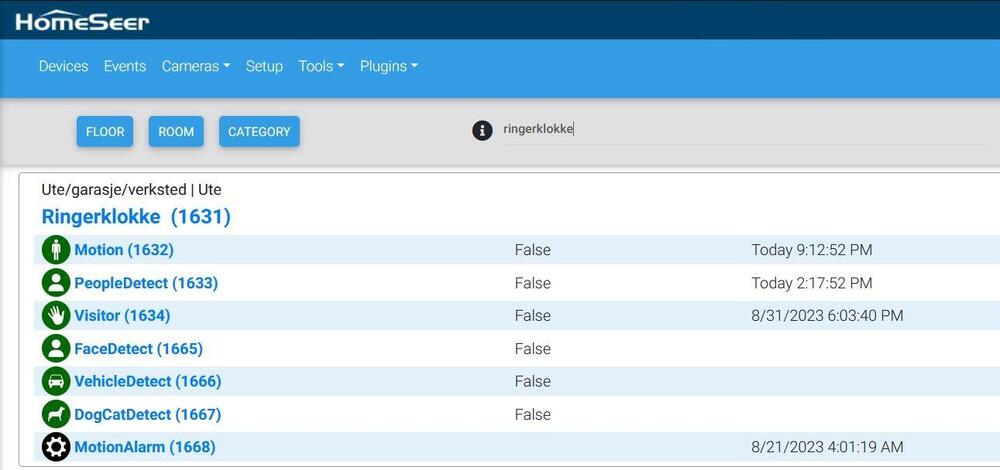Open the Tools dropdown menu

click(x=320, y=66)
